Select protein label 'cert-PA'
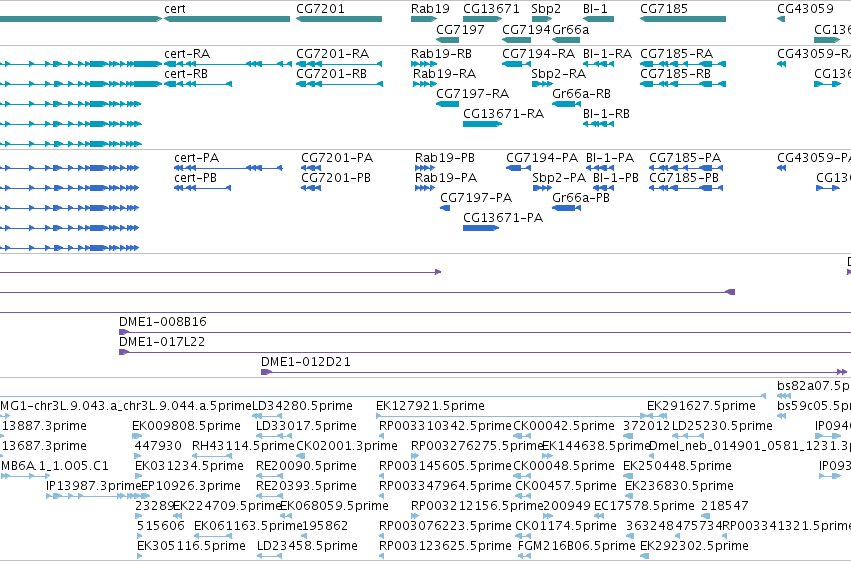Viewport: 851px width, 561px height. [196, 158]
